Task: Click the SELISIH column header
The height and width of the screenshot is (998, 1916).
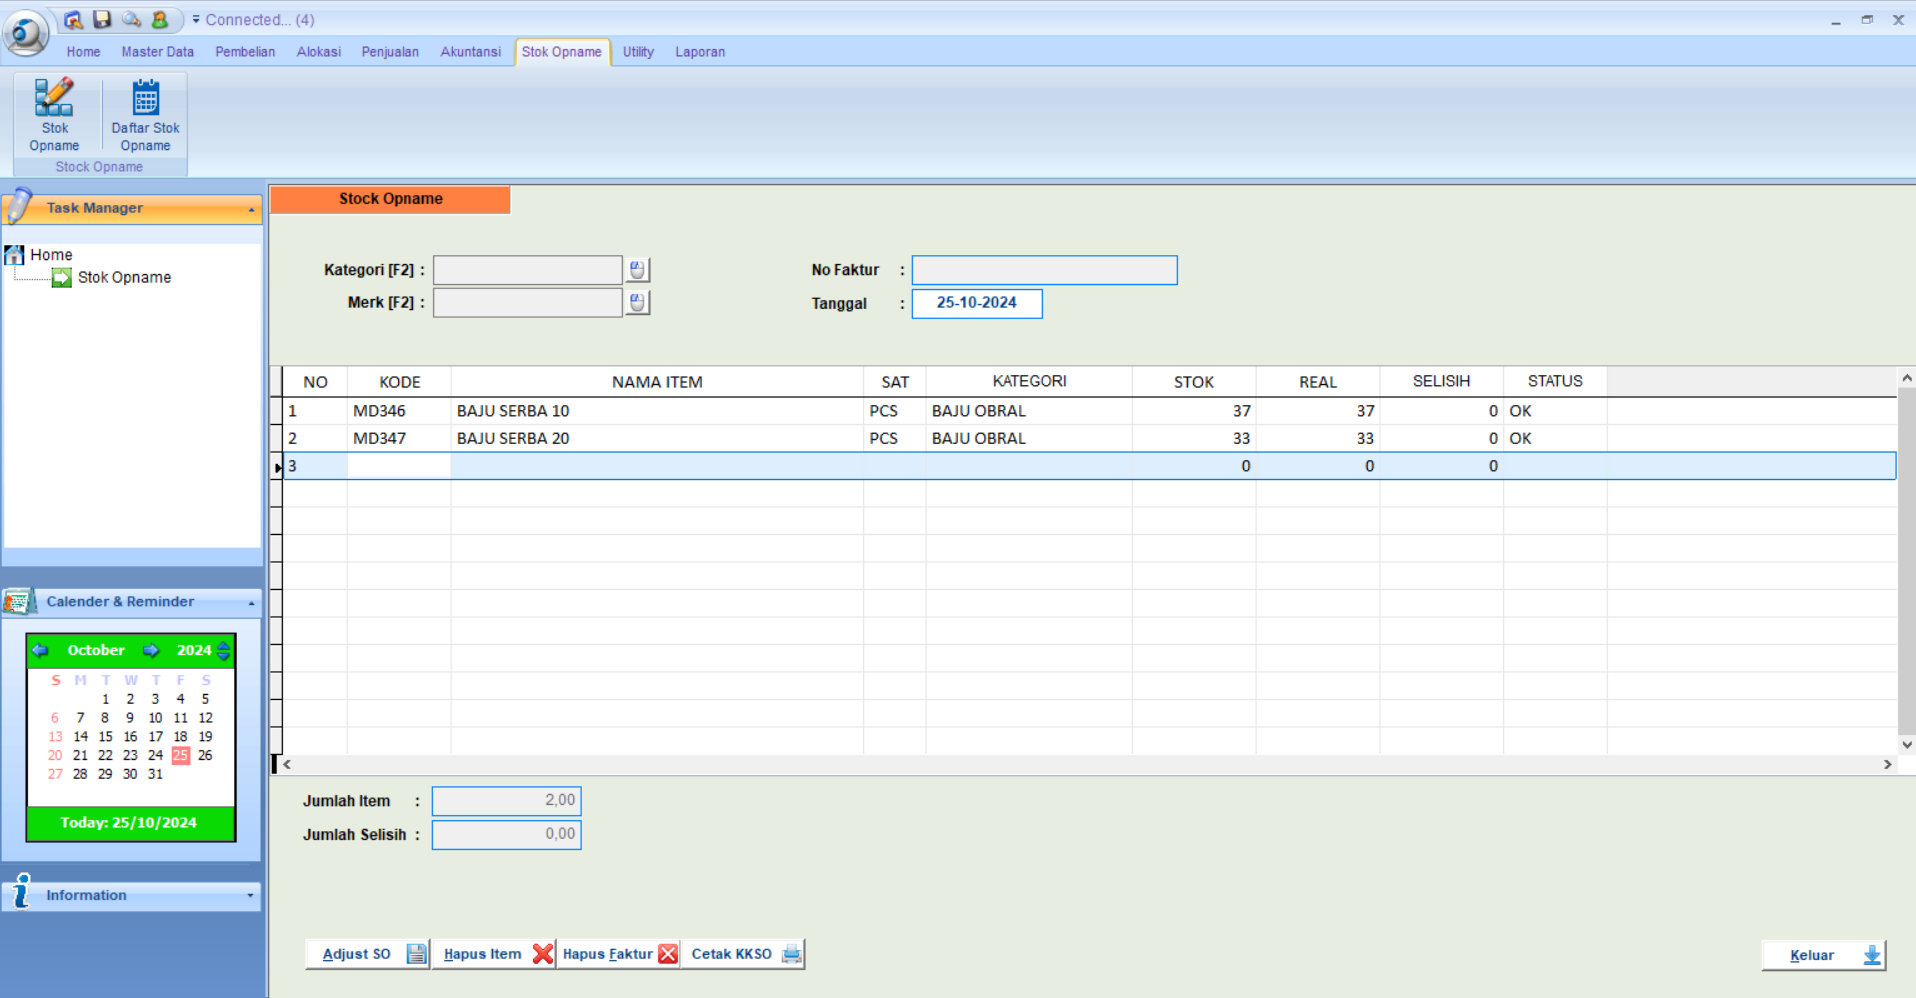Action: 1441,382
